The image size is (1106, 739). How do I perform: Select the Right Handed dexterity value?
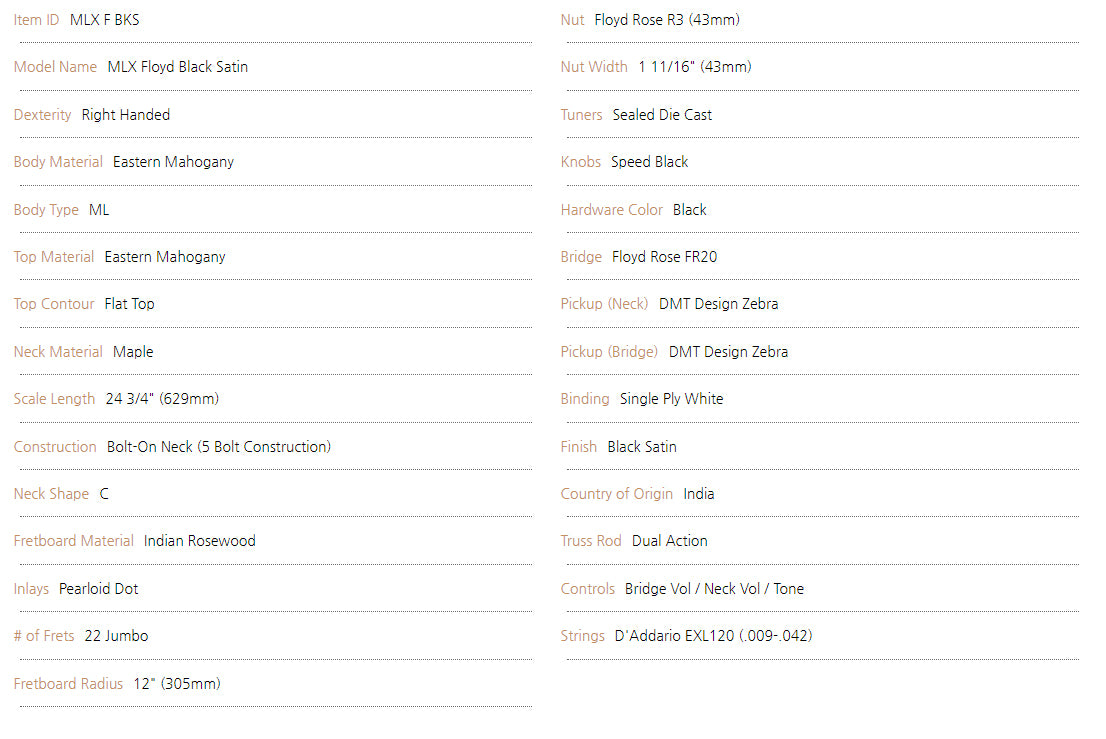click(126, 115)
